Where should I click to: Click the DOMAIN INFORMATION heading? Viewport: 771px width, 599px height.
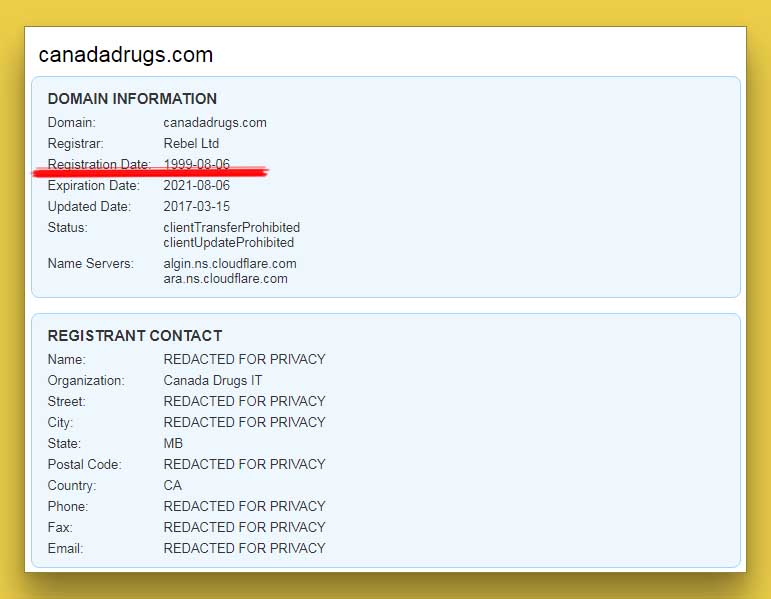(132, 99)
